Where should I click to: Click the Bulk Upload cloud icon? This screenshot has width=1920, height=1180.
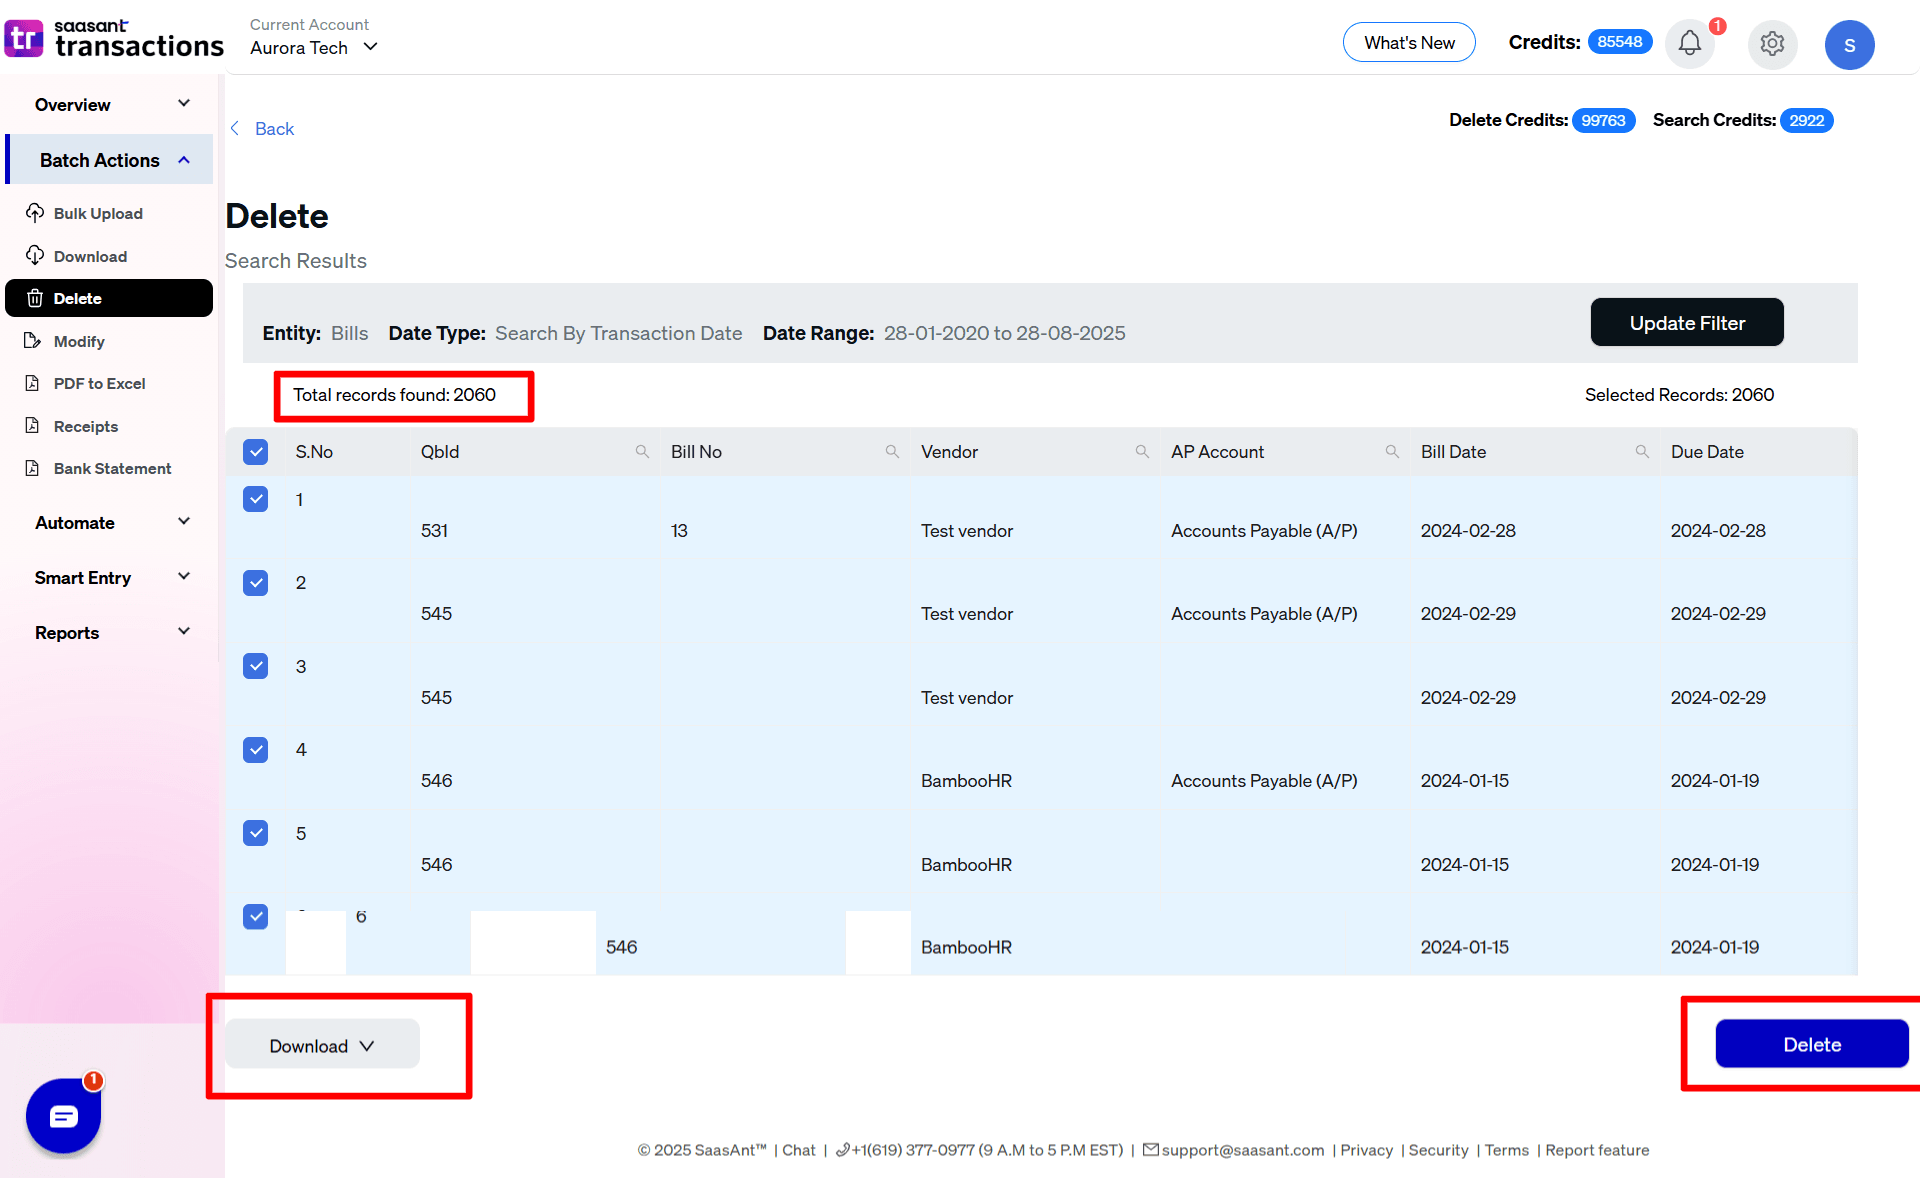(35, 213)
